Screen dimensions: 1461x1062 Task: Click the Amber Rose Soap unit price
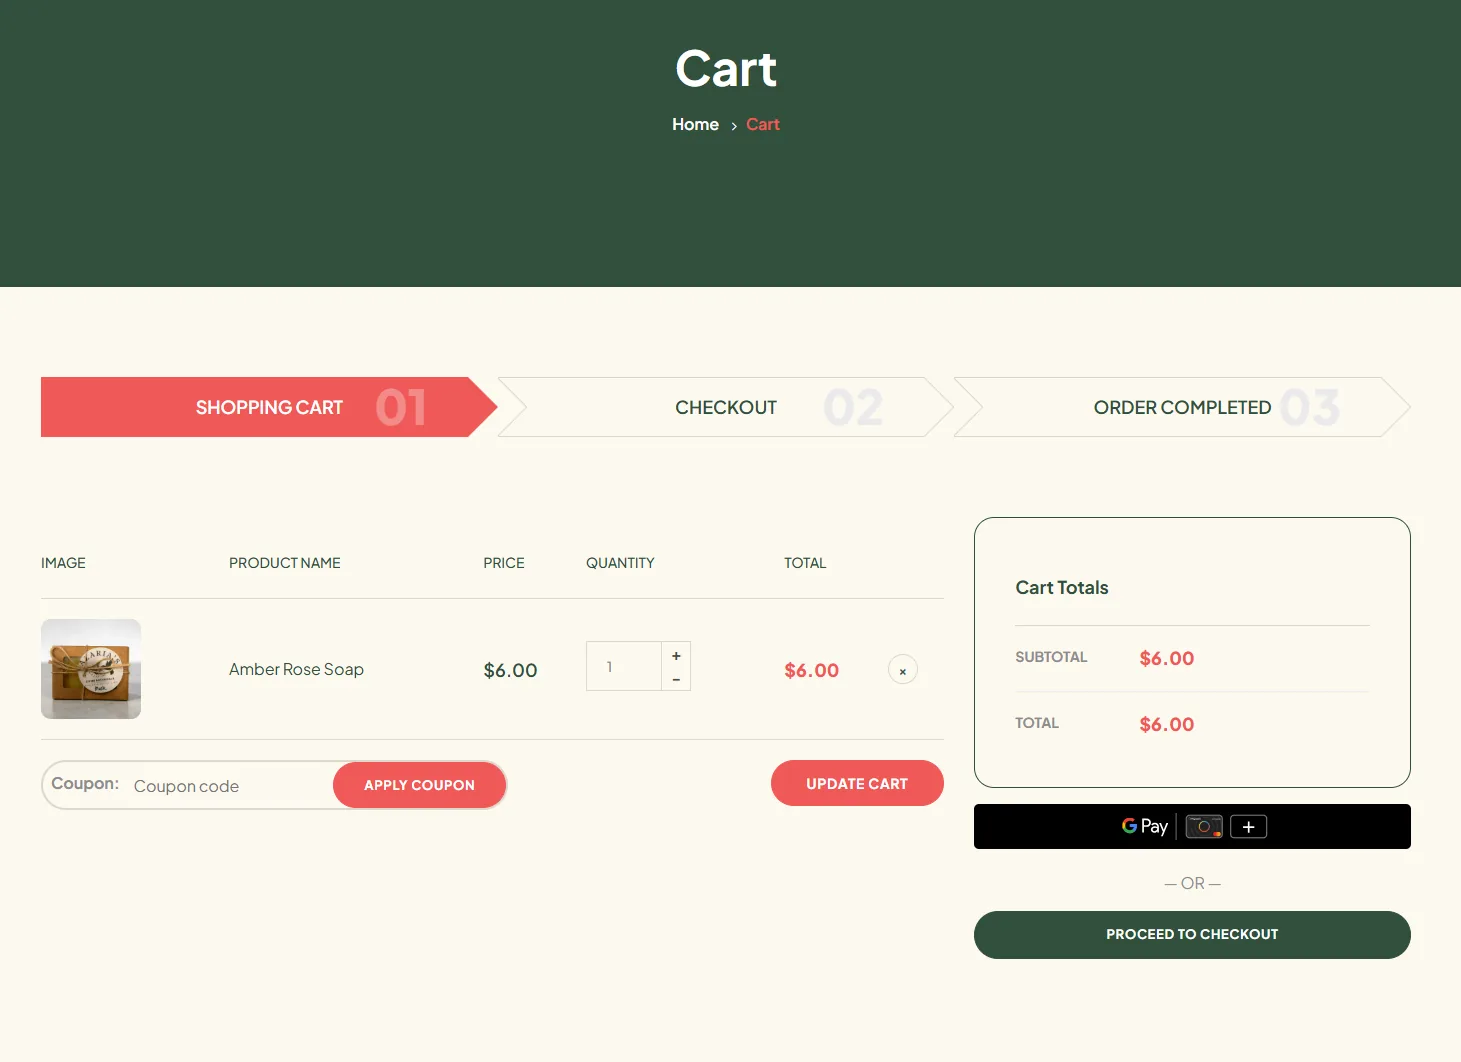[510, 670]
